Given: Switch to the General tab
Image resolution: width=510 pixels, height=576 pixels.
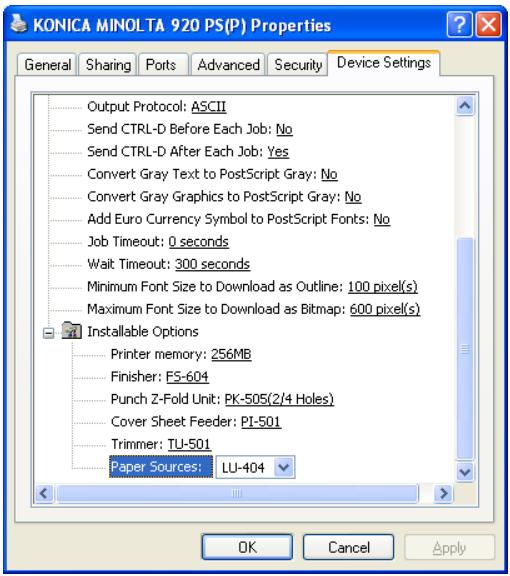Looking at the screenshot, I should coord(47,65).
